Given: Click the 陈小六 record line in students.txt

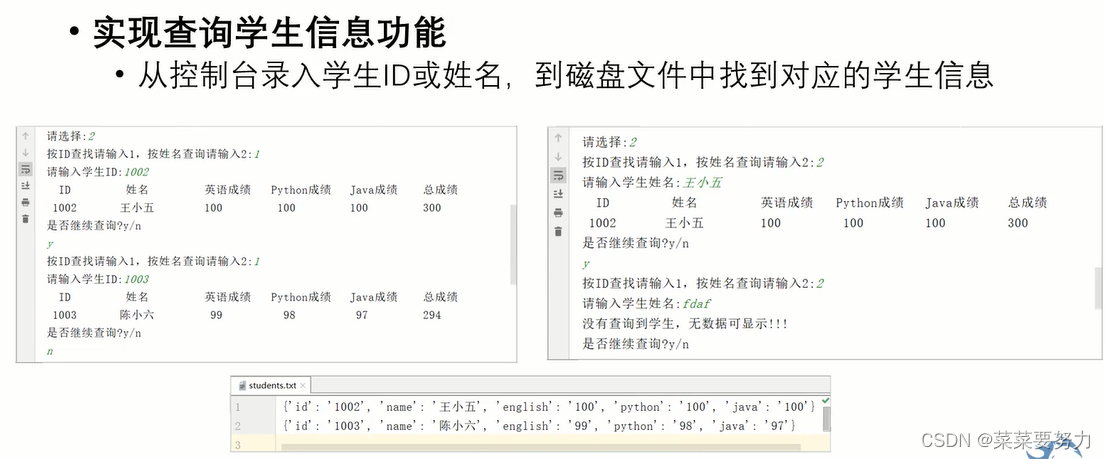Looking at the screenshot, I should point(539,426).
